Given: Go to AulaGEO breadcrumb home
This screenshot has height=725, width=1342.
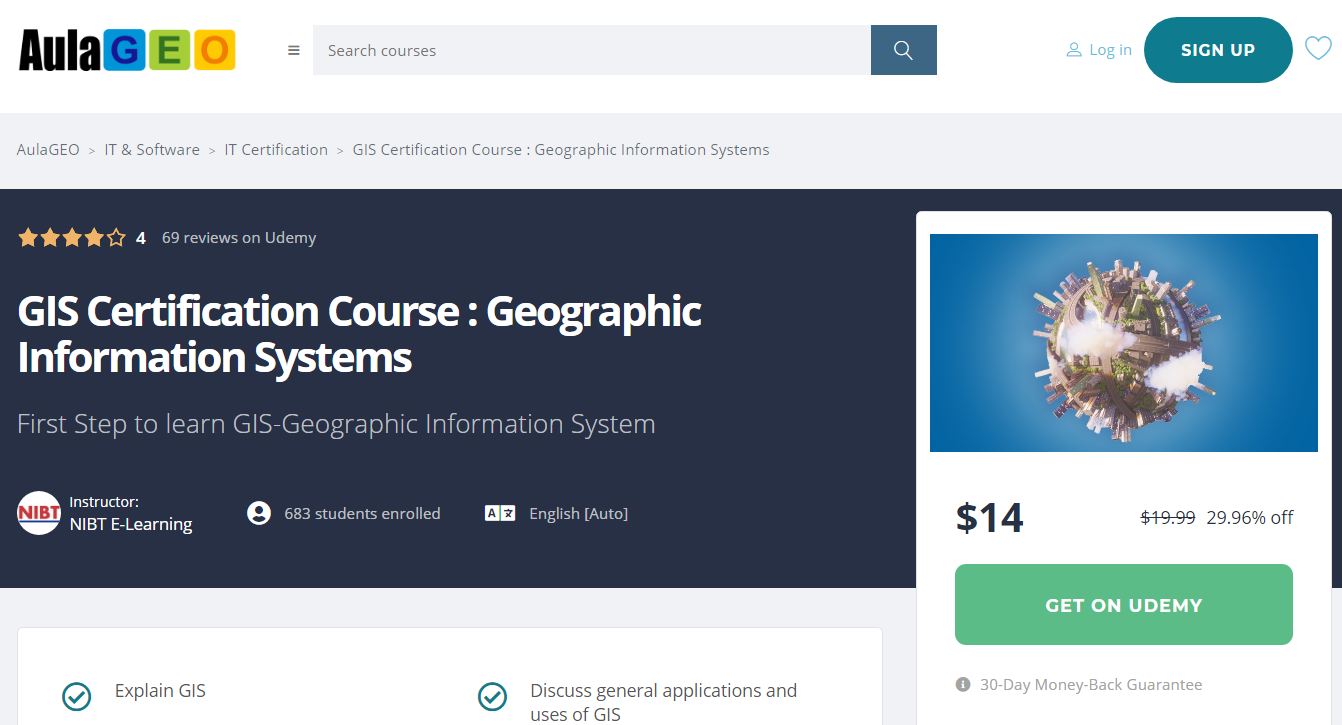Looking at the screenshot, I should (48, 150).
